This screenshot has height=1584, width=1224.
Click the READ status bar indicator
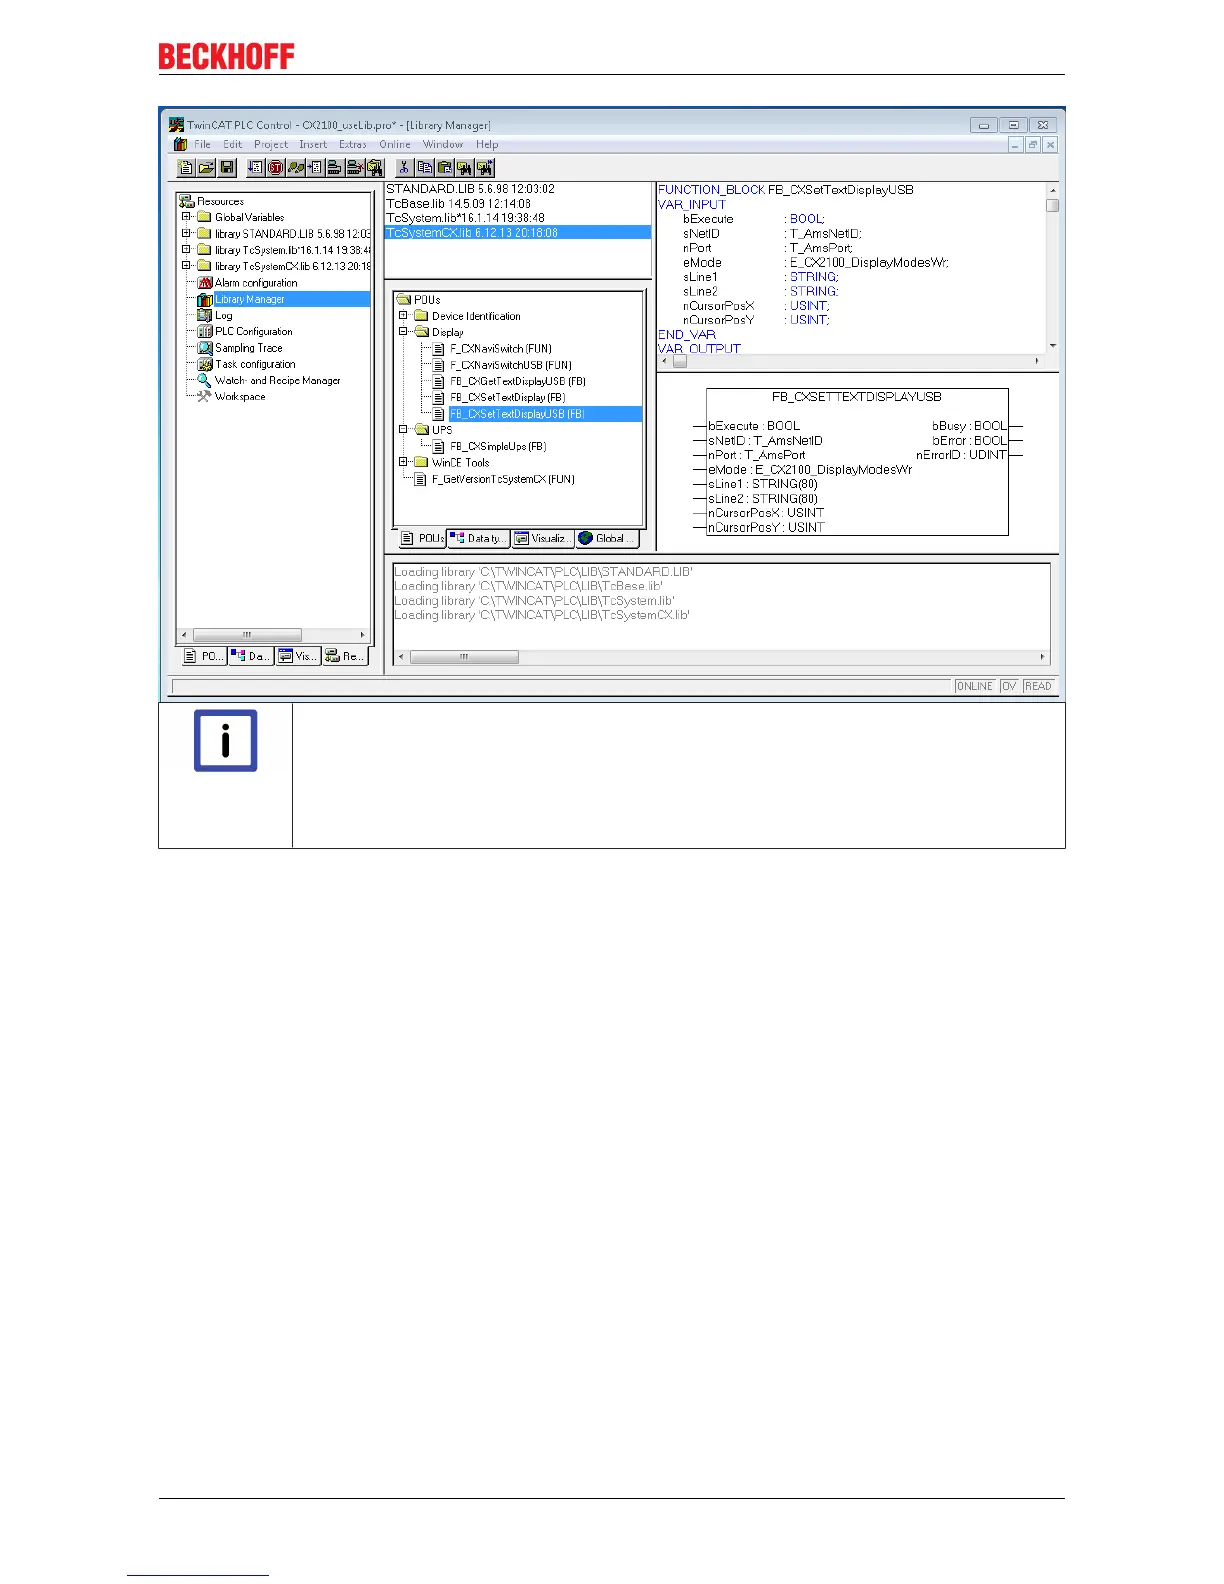(1038, 686)
